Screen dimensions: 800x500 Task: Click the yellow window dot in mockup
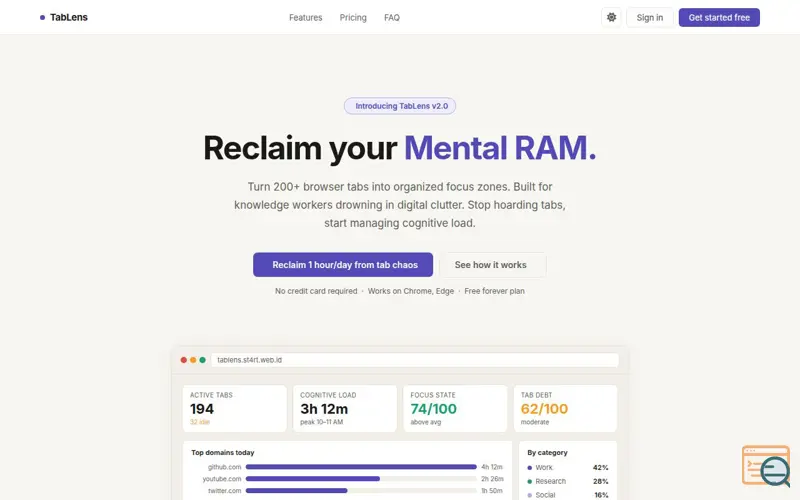point(193,360)
